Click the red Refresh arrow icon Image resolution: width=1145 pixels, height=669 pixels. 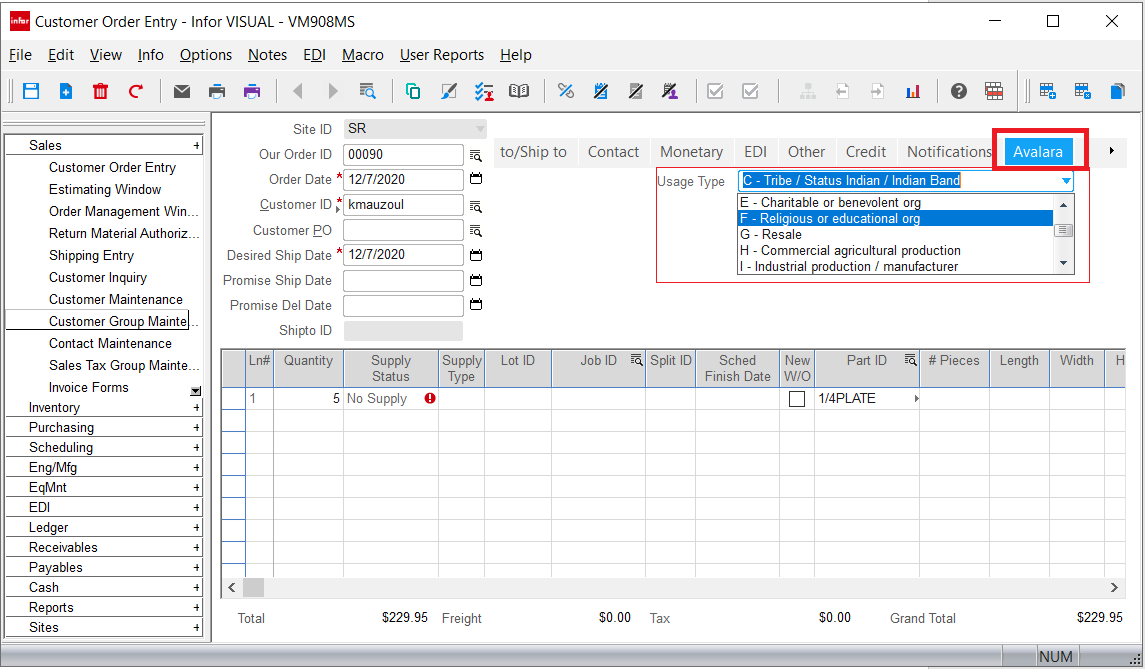136,91
